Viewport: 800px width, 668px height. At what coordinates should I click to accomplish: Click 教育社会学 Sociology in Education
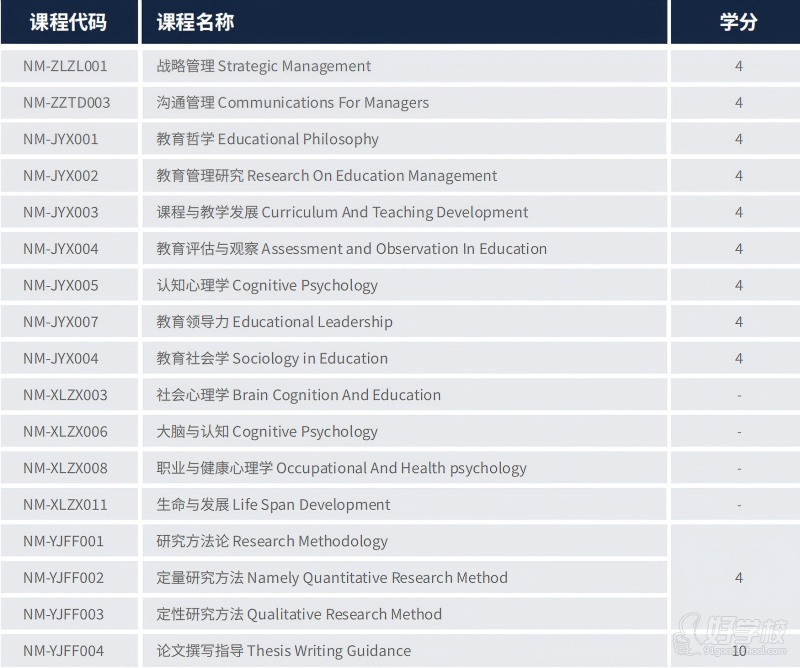272,358
